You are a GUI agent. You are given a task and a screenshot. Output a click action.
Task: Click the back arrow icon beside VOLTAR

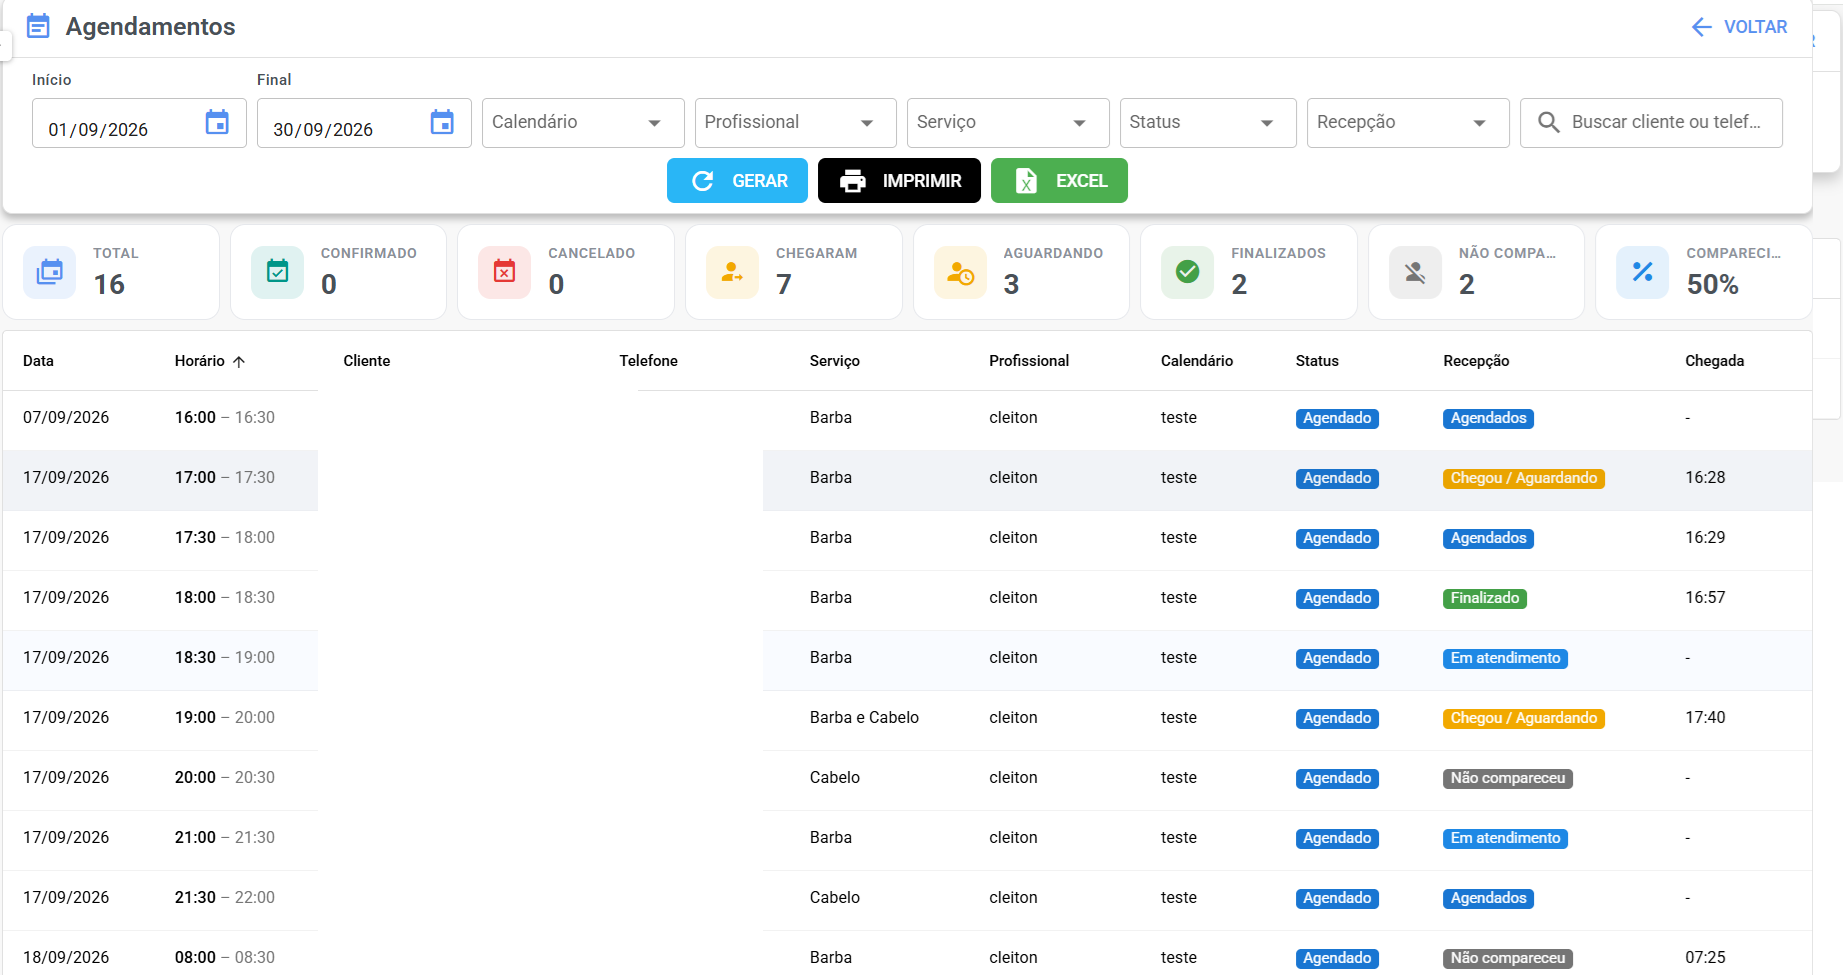1701,27
